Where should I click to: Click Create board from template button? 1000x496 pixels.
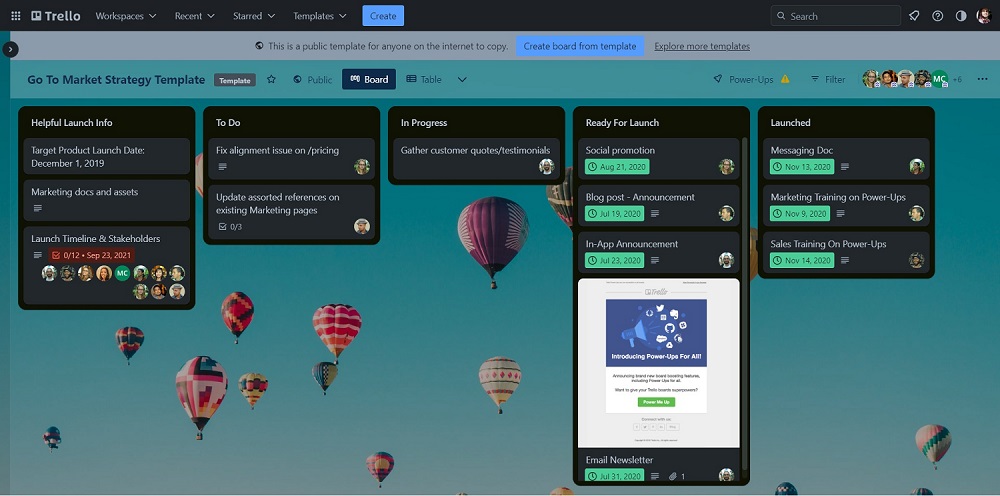pyautogui.click(x=580, y=46)
